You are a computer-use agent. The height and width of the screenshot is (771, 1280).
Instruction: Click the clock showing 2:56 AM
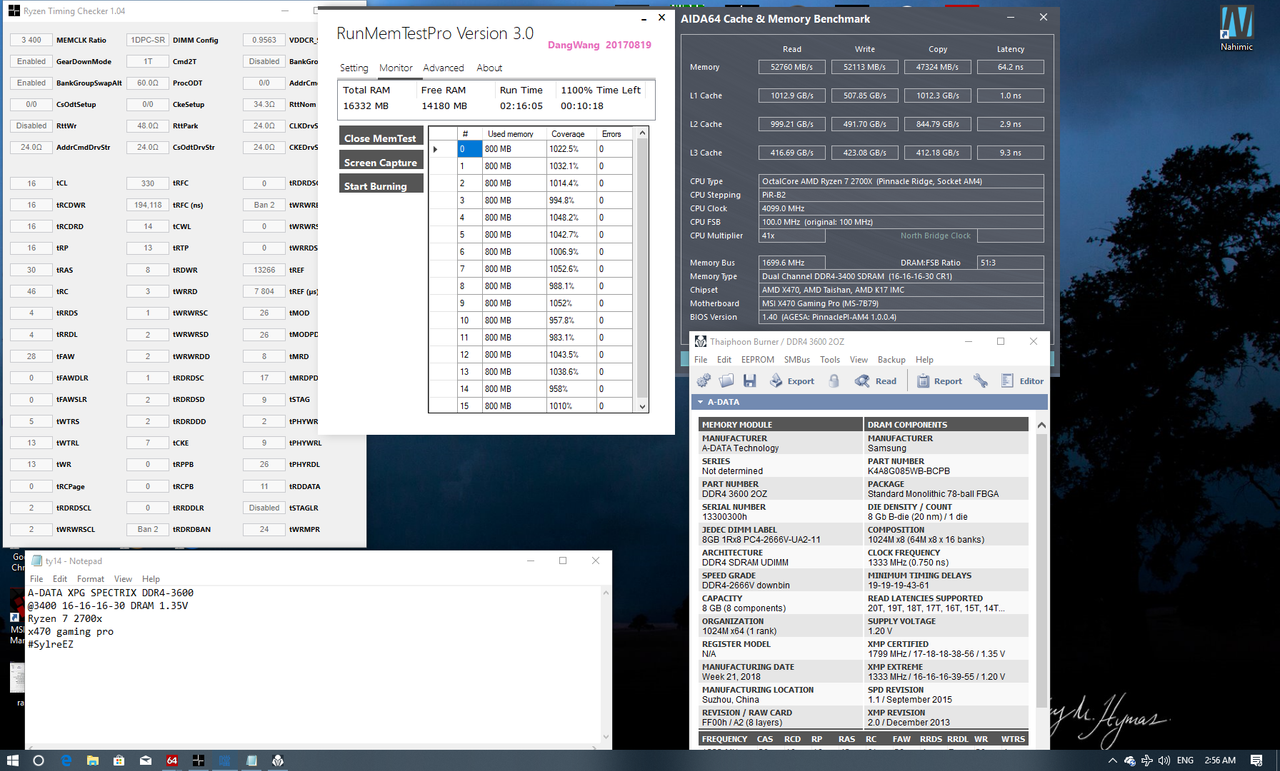(x=1220, y=761)
